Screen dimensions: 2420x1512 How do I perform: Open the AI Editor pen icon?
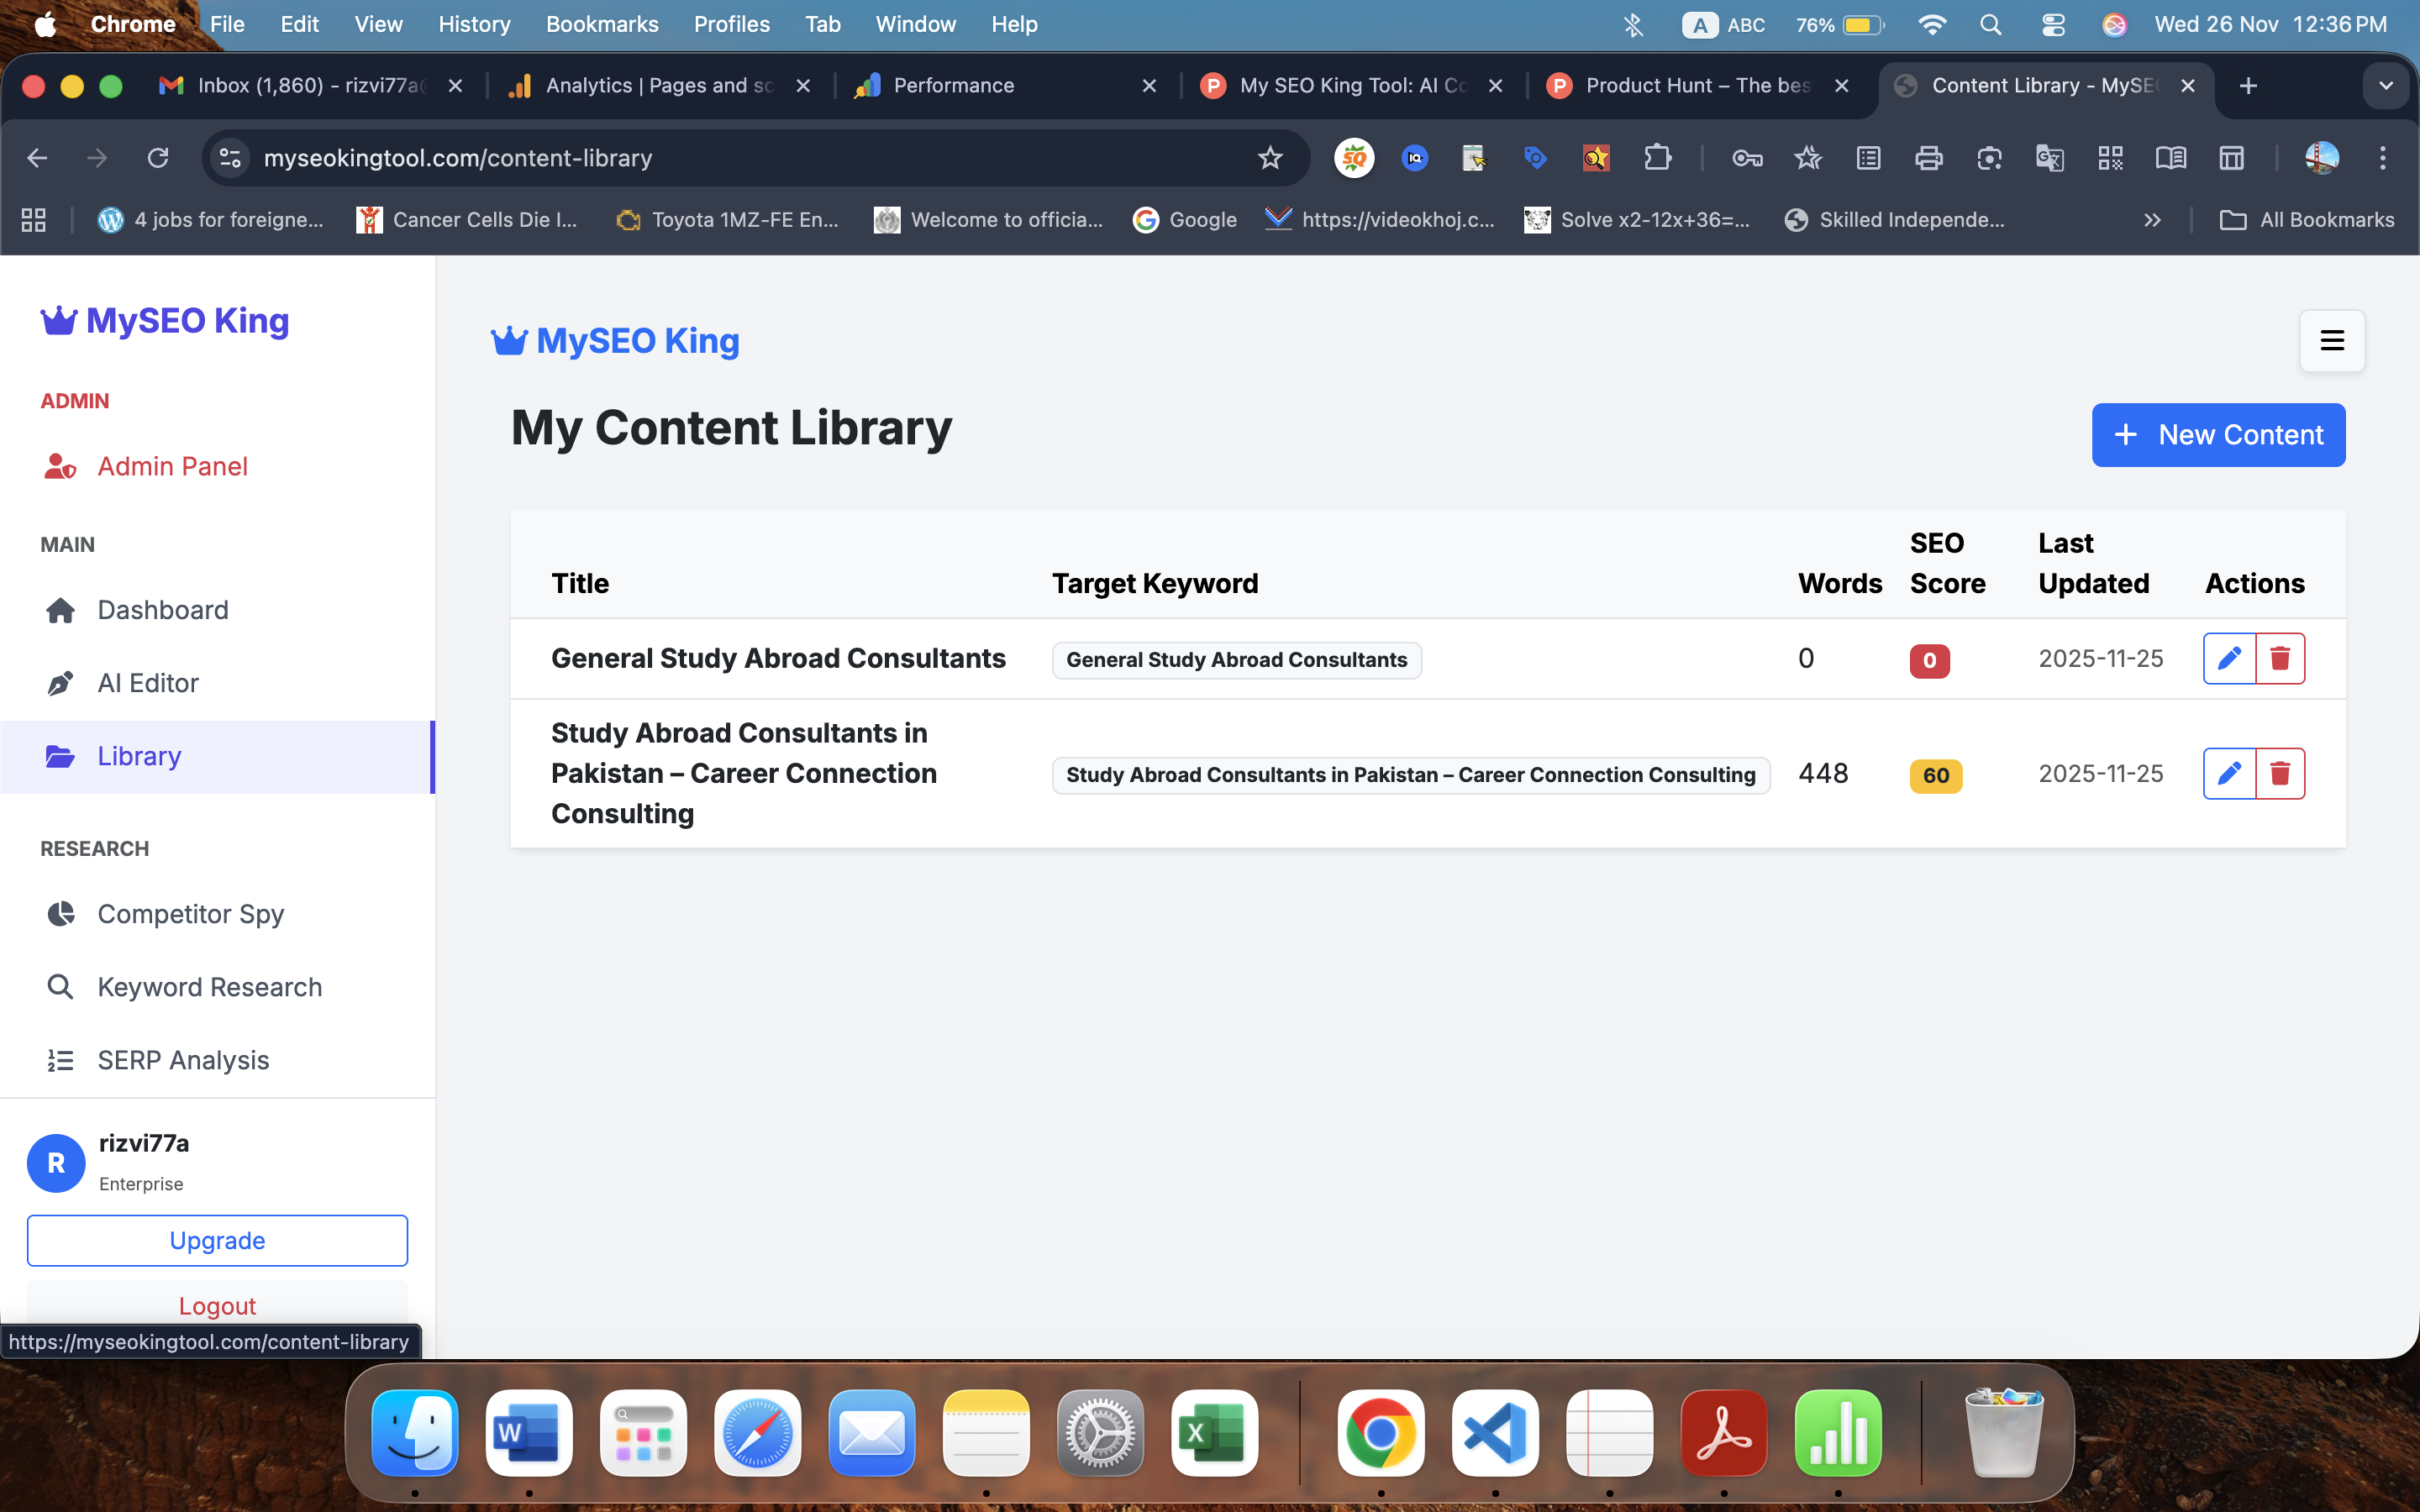click(x=61, y=683)
